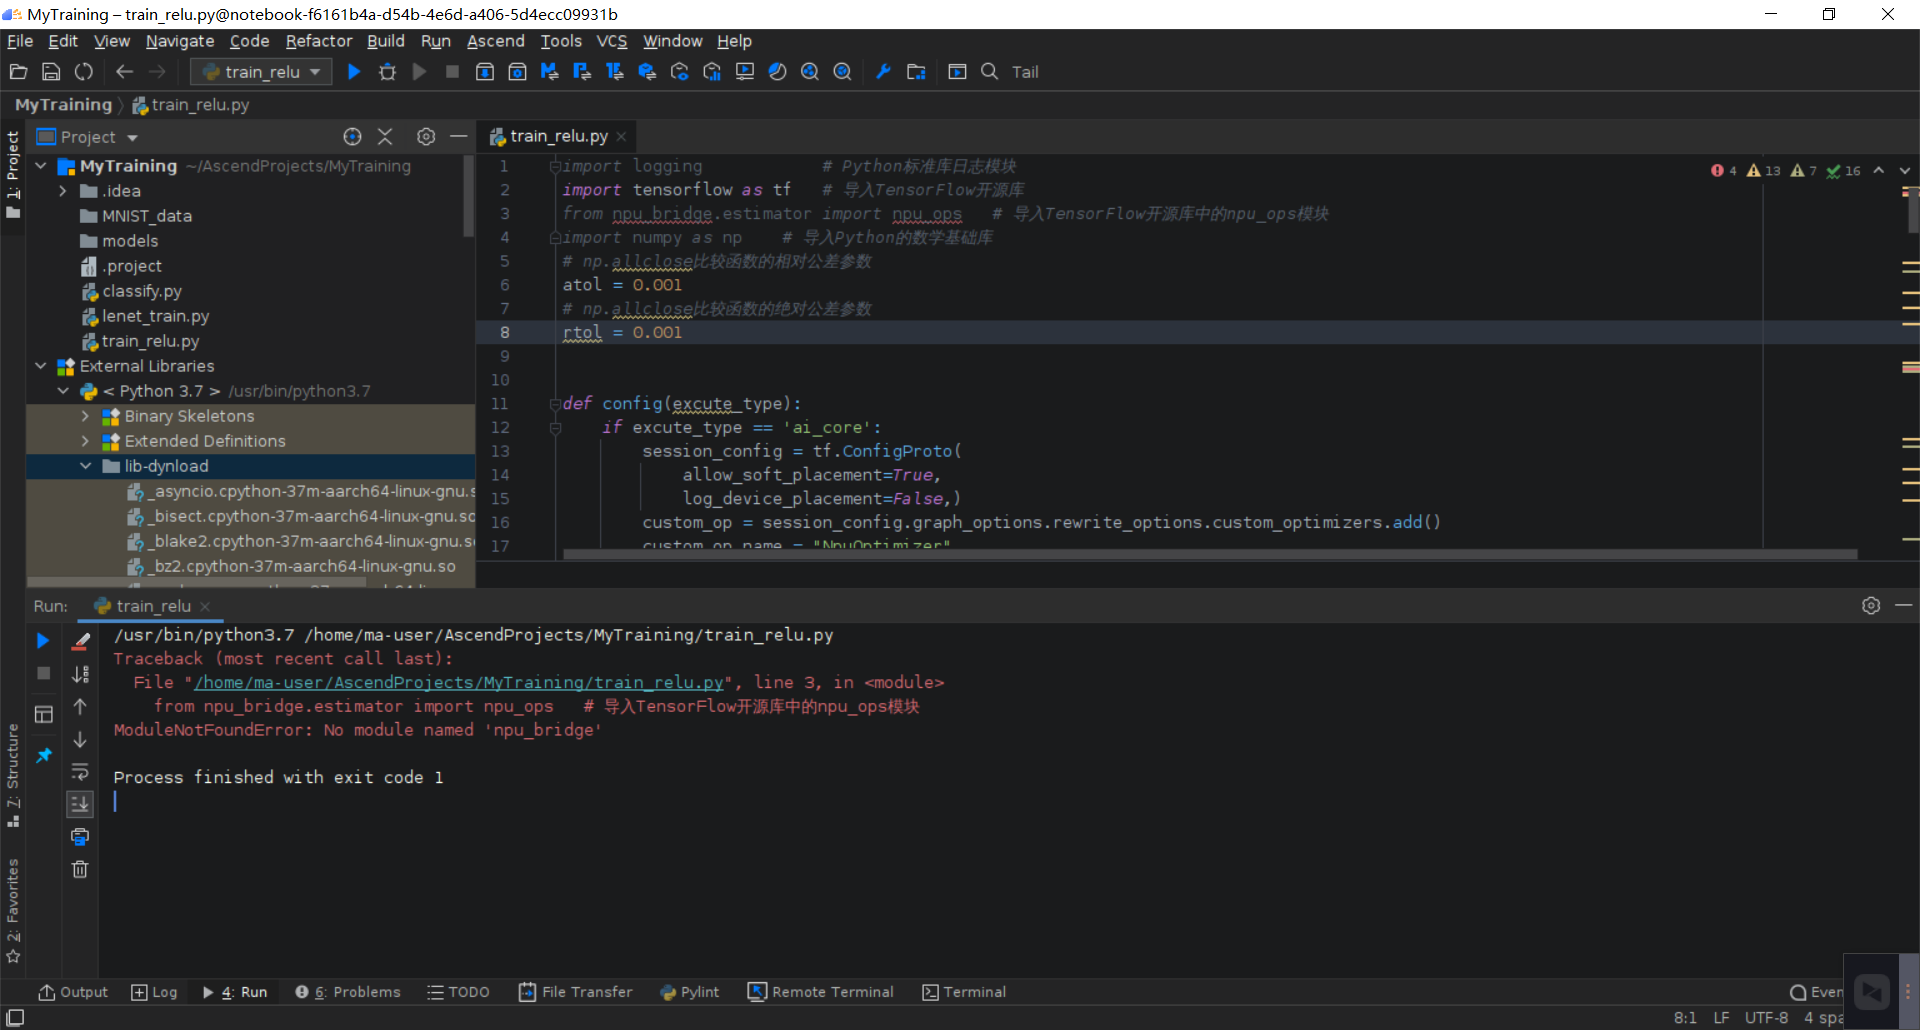
Task: Expand Binary Skeletons
Action: tap(85, 416)
